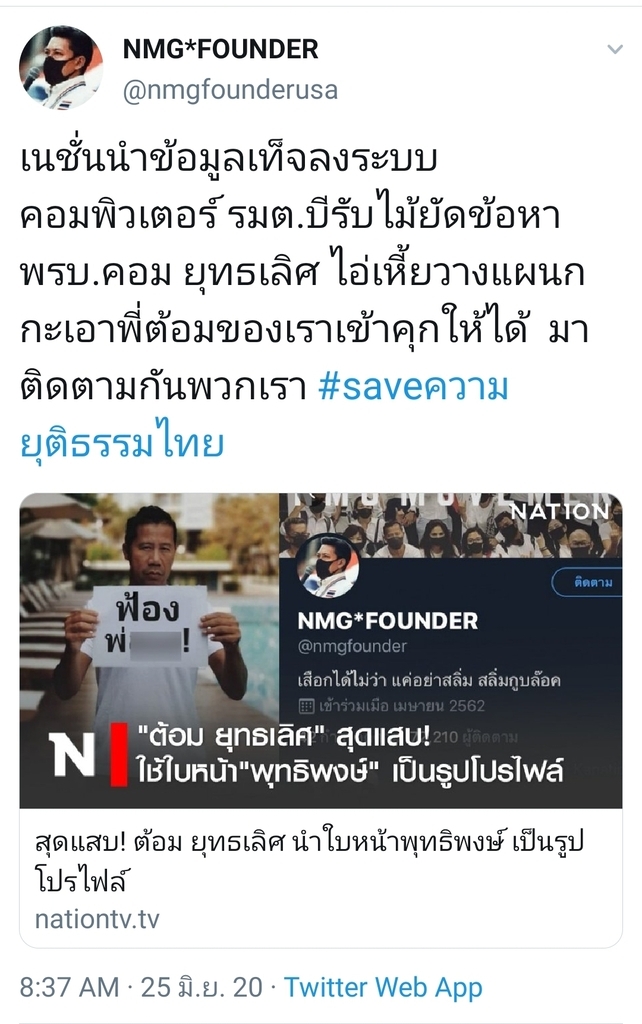Image resolution: width=642 pixels, height=1024 pixels.
Task: Click the white N logo on banner
Action: tap(72, 754)
